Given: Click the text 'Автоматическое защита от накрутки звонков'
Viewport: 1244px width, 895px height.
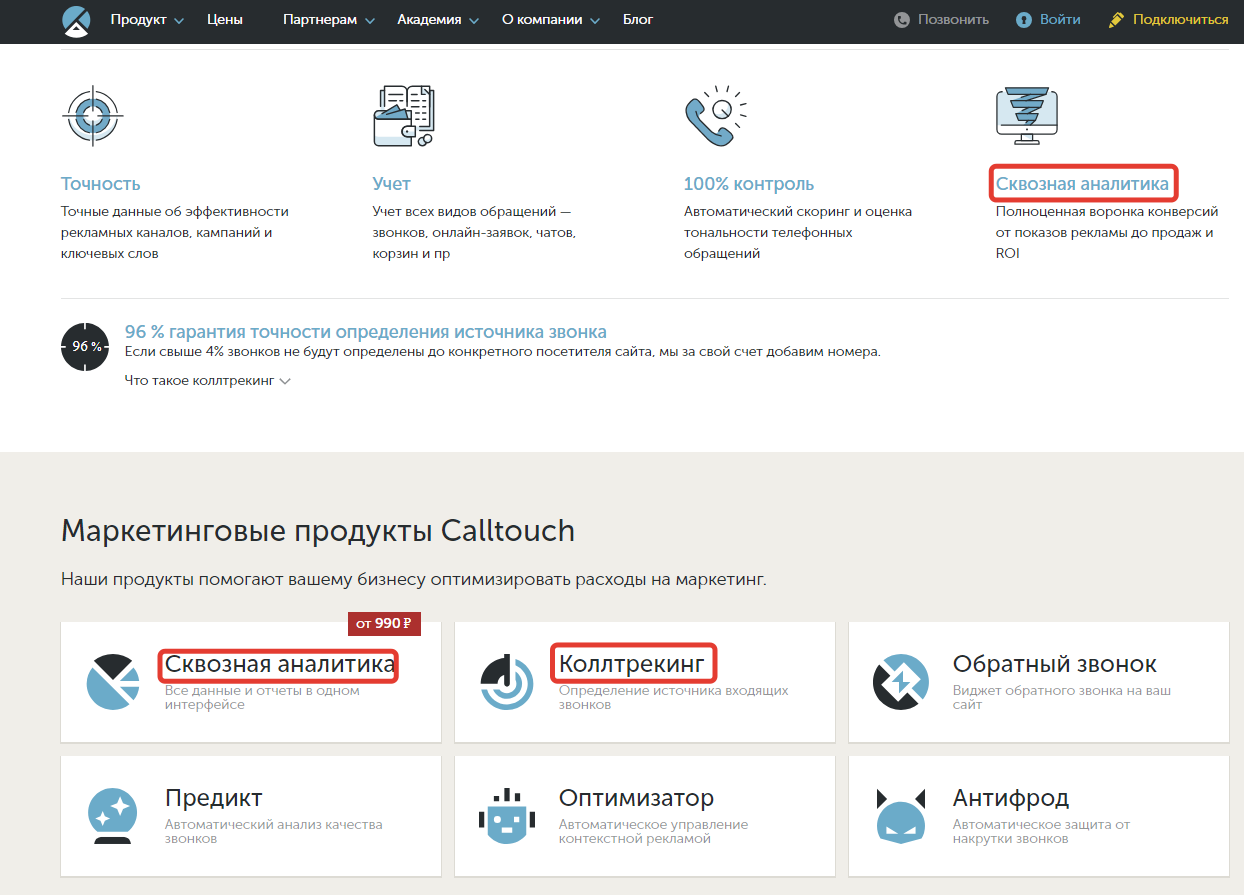Looking at the screenshot, I should click(1042, 831).
